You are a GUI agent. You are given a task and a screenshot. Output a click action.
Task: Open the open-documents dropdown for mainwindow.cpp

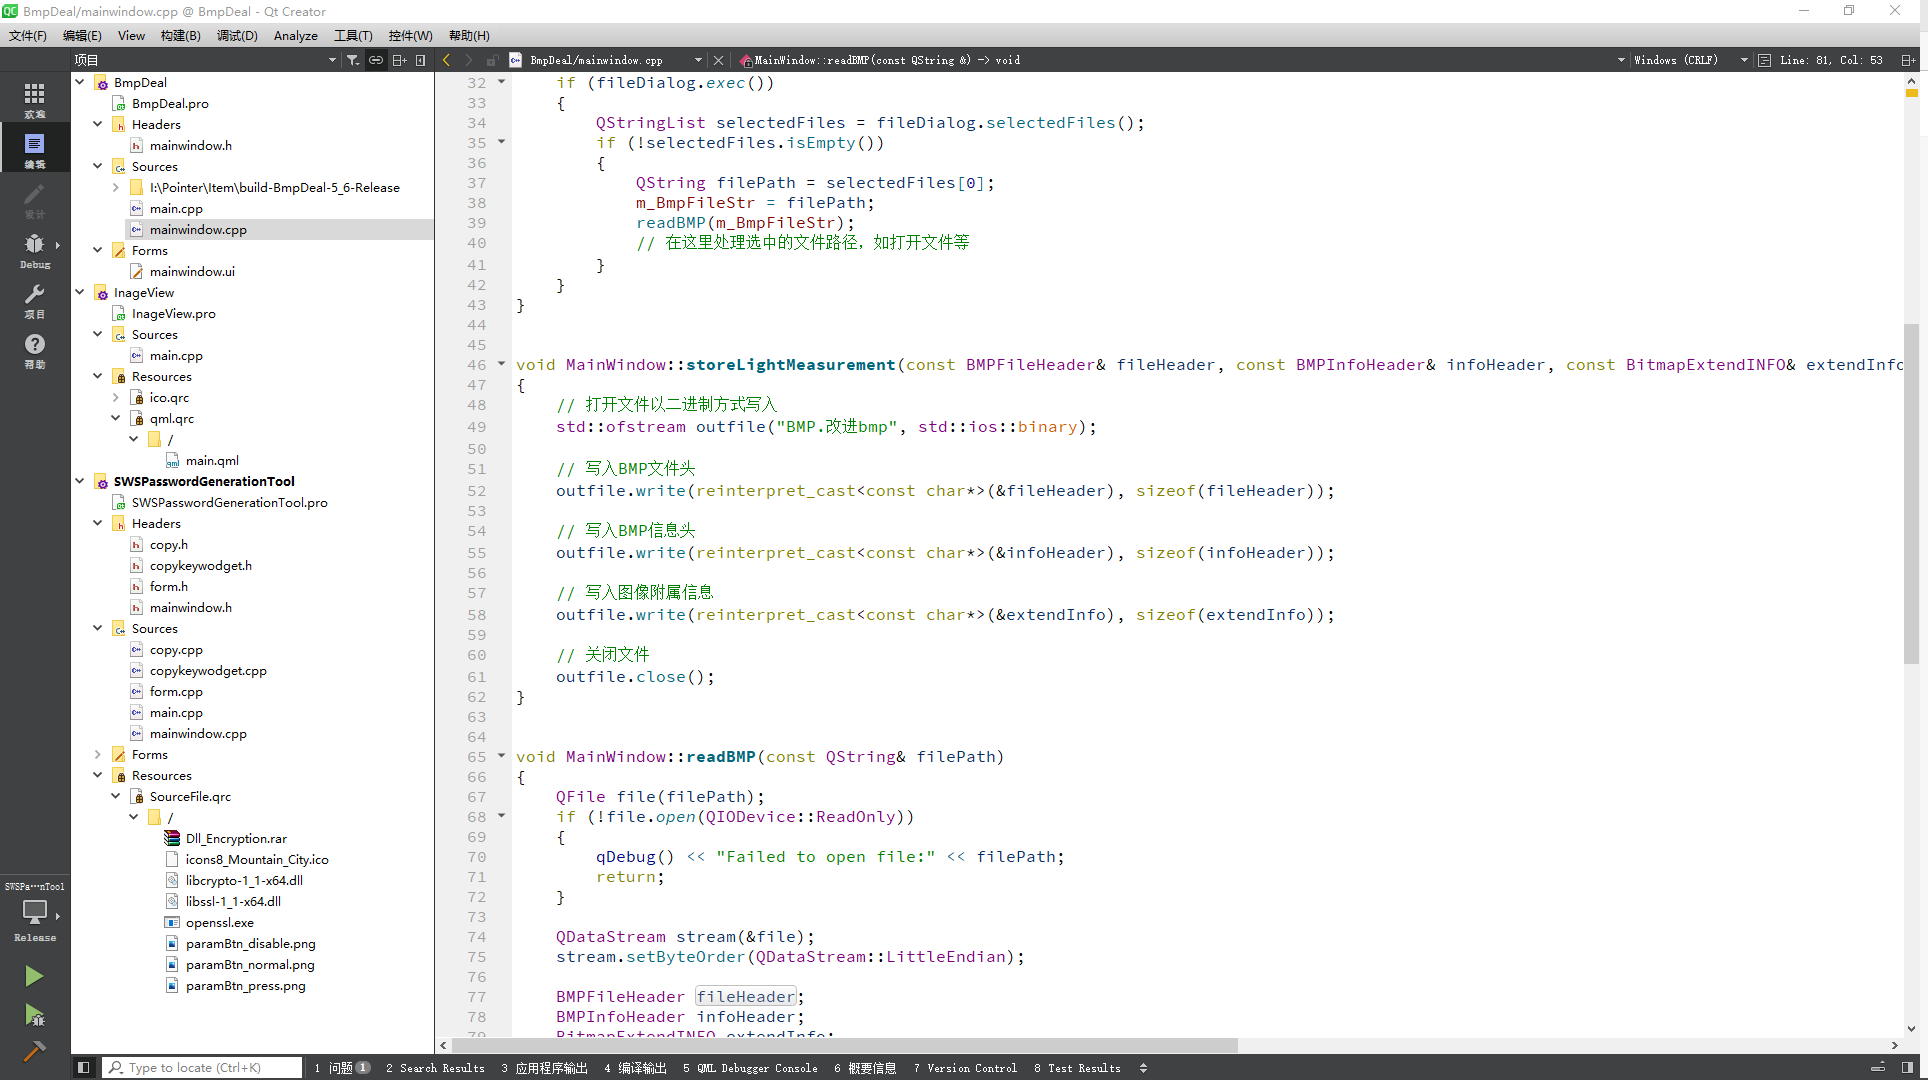pyautogui.click(x=698, y=60)
